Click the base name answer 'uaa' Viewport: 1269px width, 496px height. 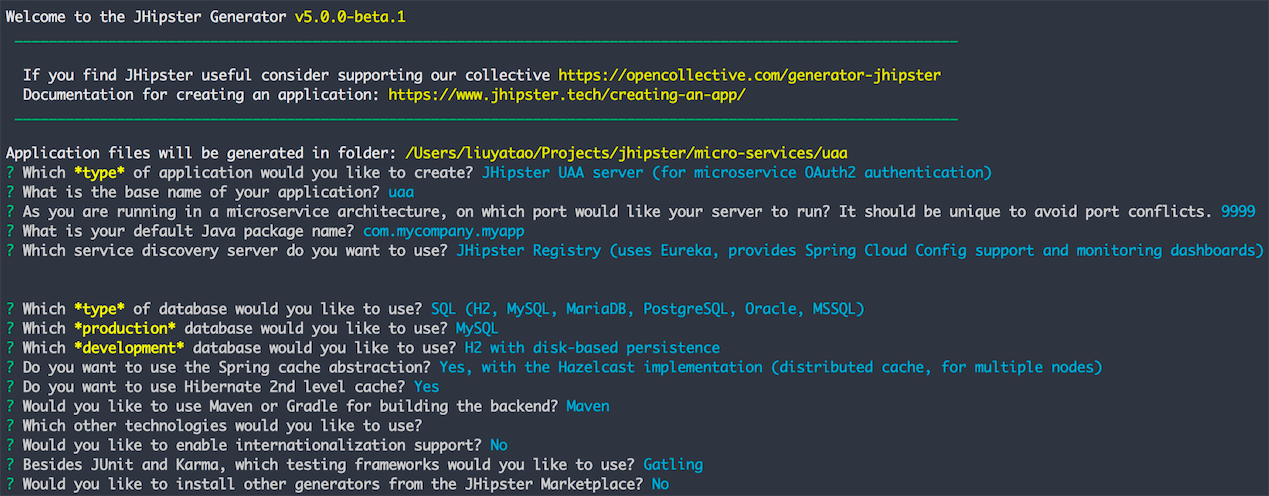[401, 192]
